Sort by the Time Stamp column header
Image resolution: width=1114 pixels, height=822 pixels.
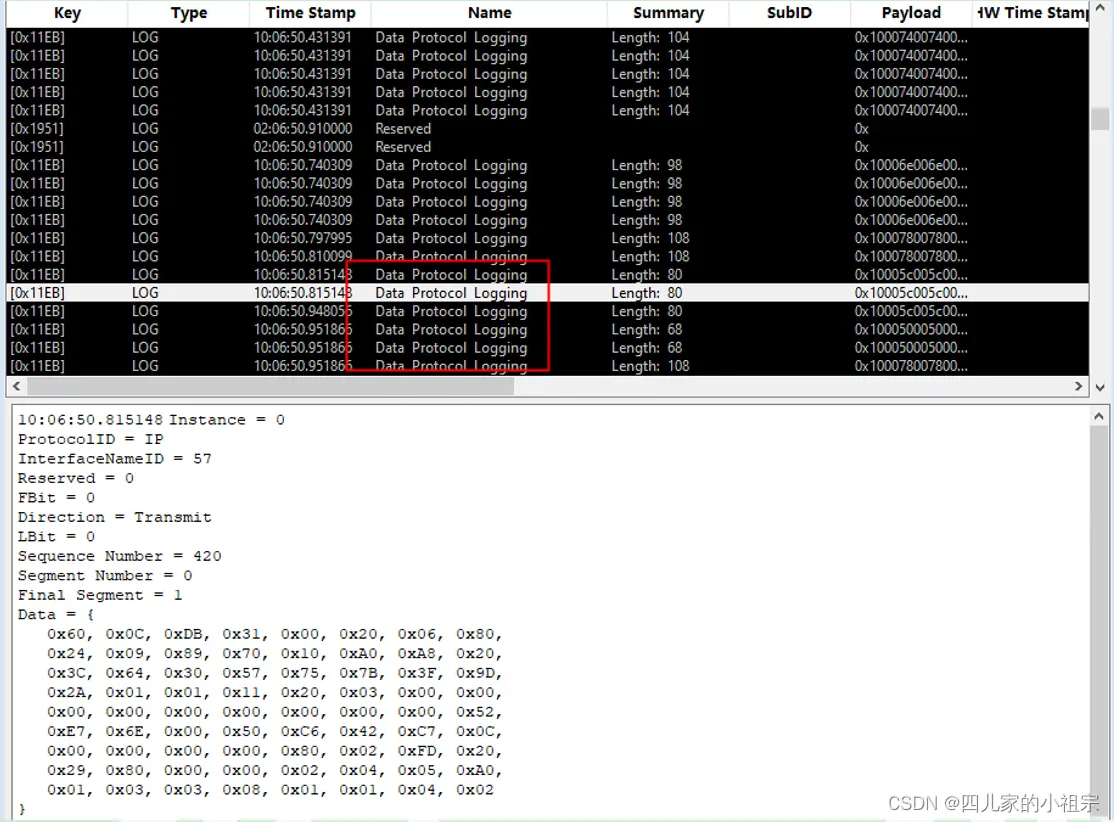click(x=310, y=13)
